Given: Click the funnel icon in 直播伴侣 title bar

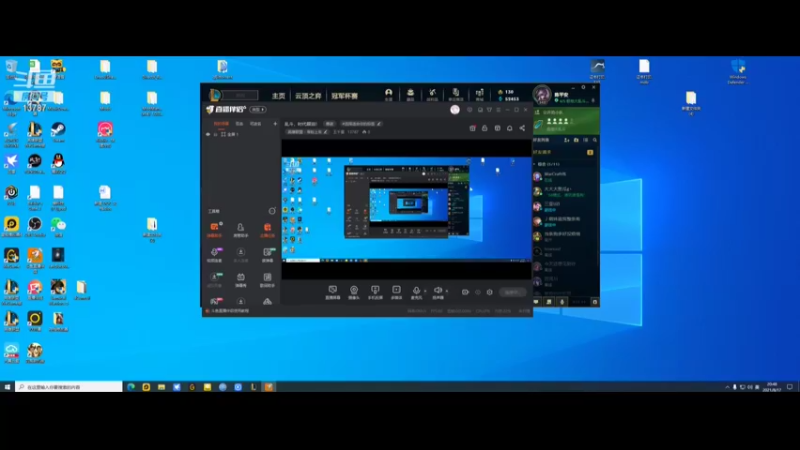Looking at the screenshot, I should point(489,110).
